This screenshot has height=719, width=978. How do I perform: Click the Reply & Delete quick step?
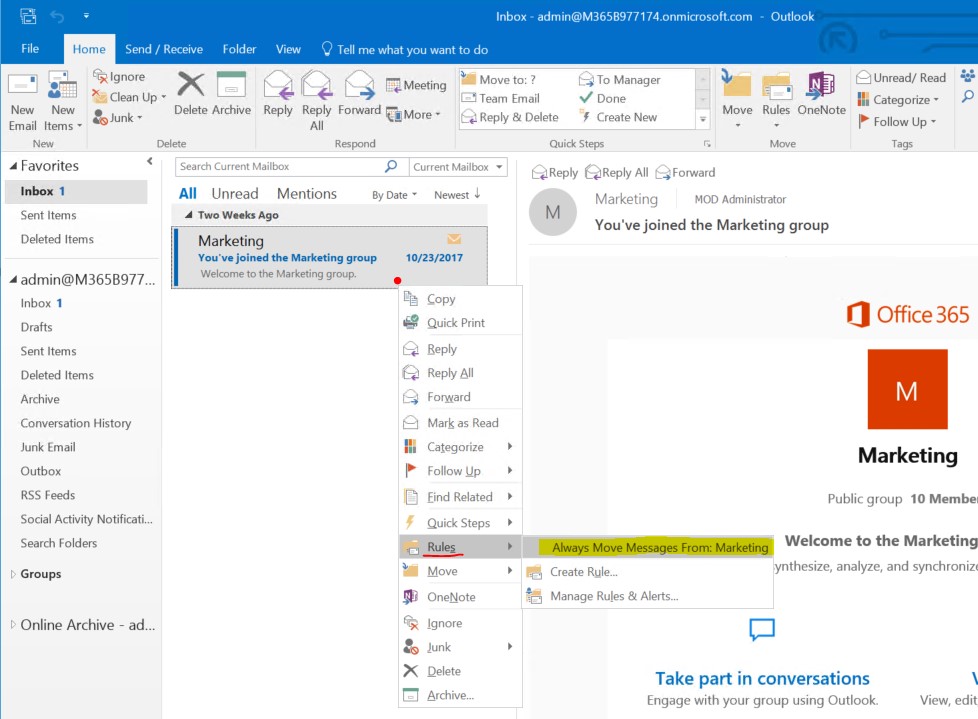[510, 117]
